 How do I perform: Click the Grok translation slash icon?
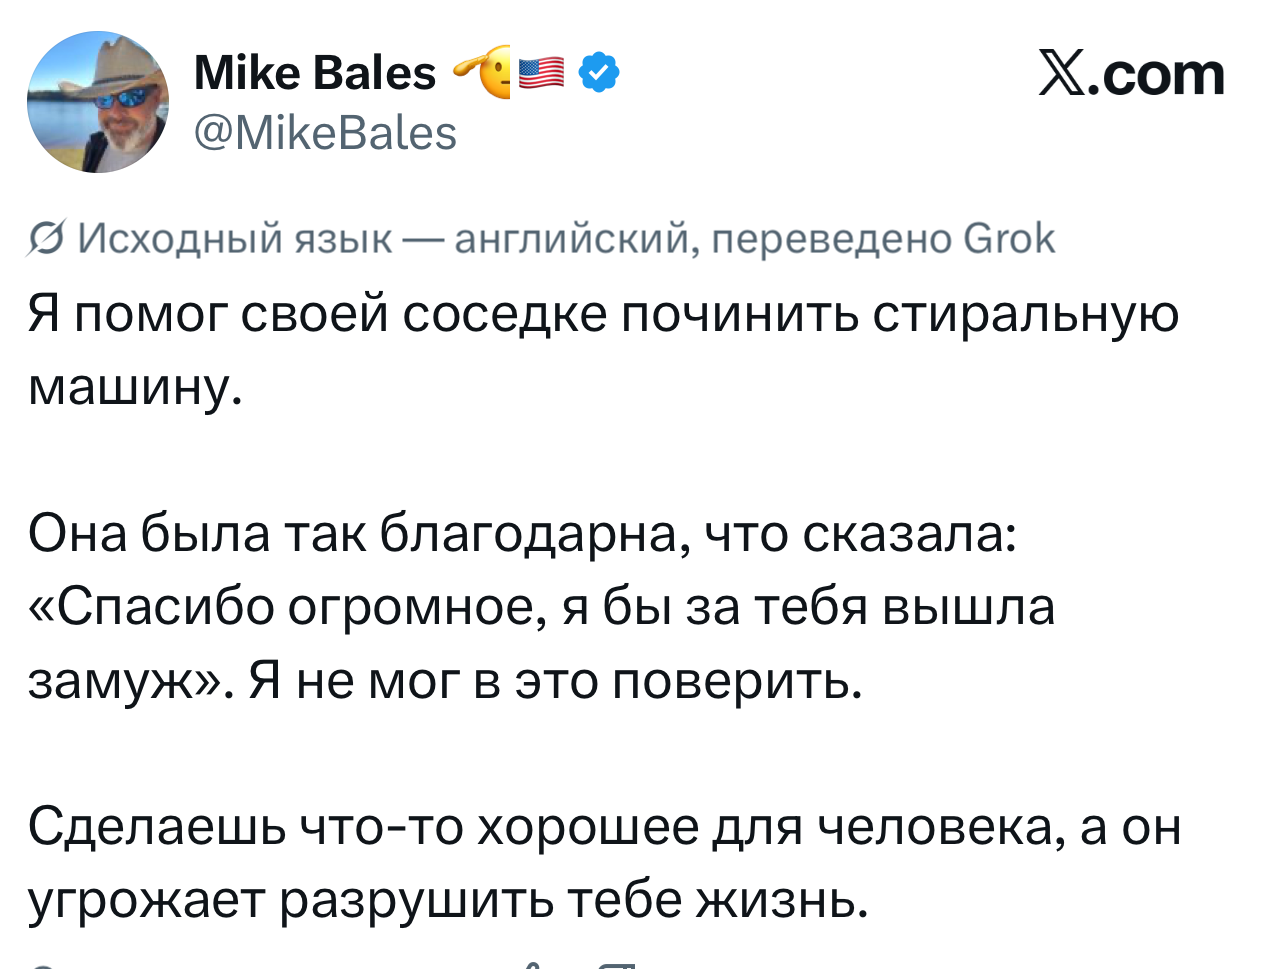(46, 240)
